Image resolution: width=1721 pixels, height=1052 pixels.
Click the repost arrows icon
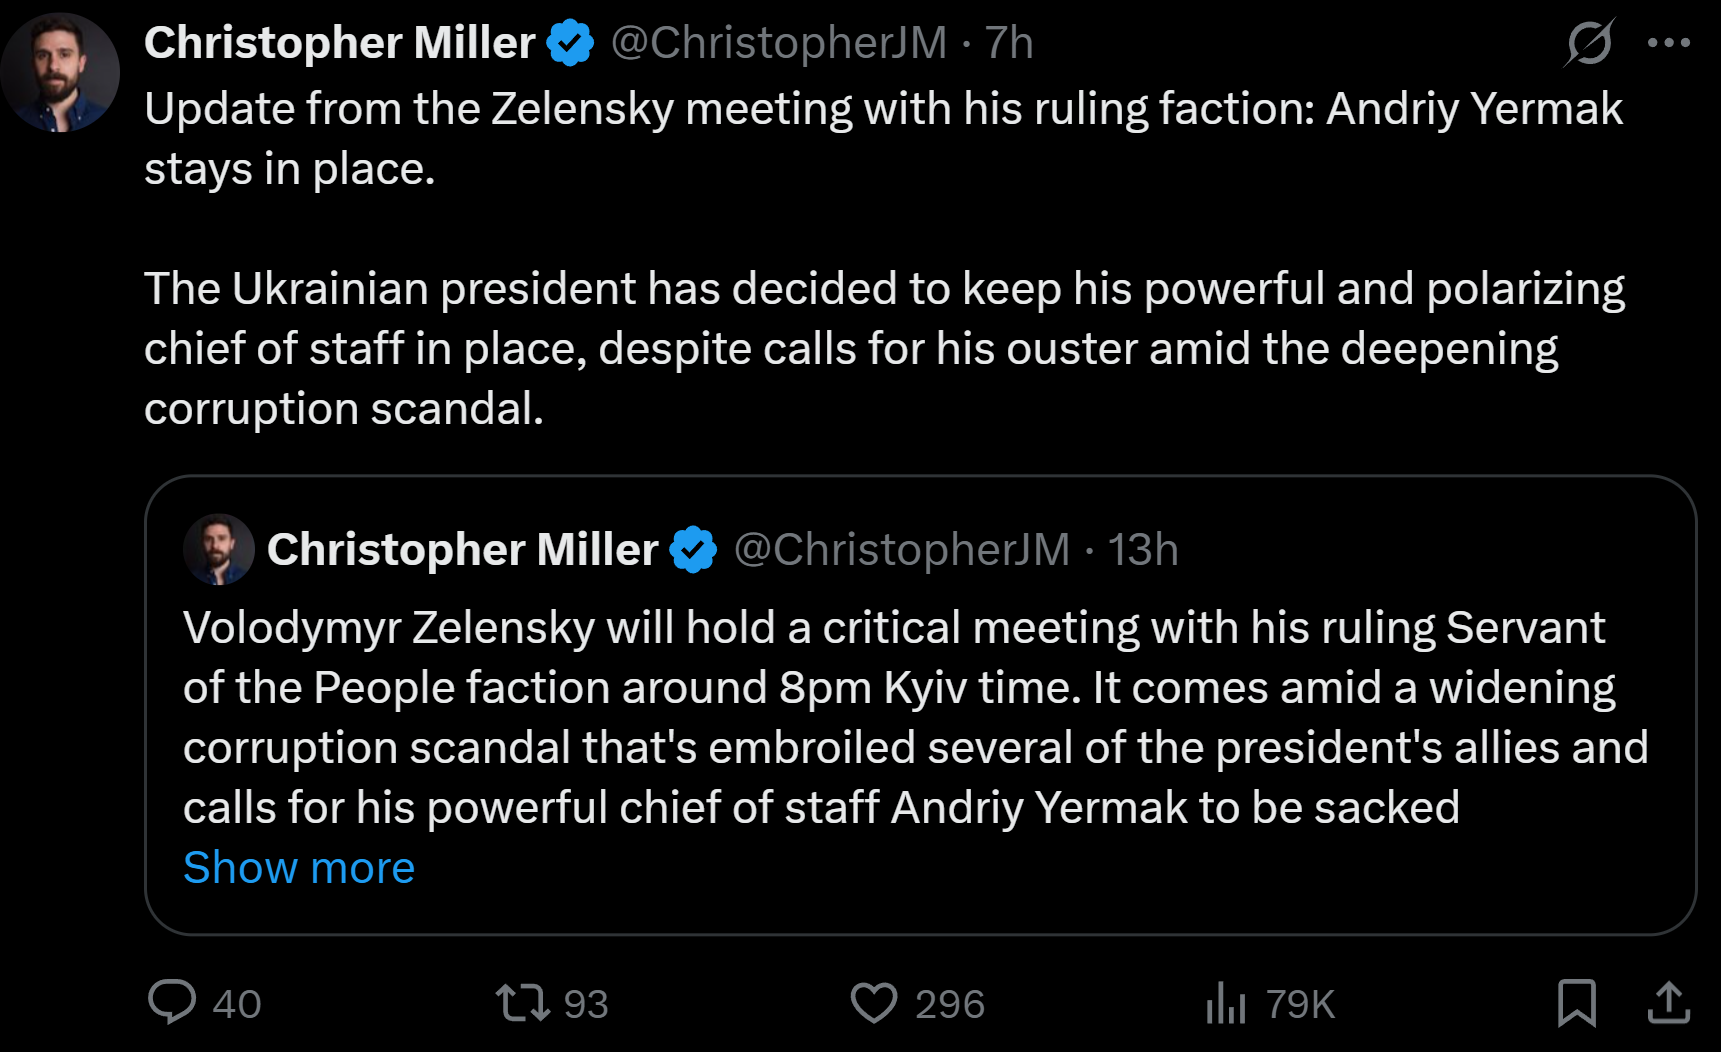[523, 1003]
